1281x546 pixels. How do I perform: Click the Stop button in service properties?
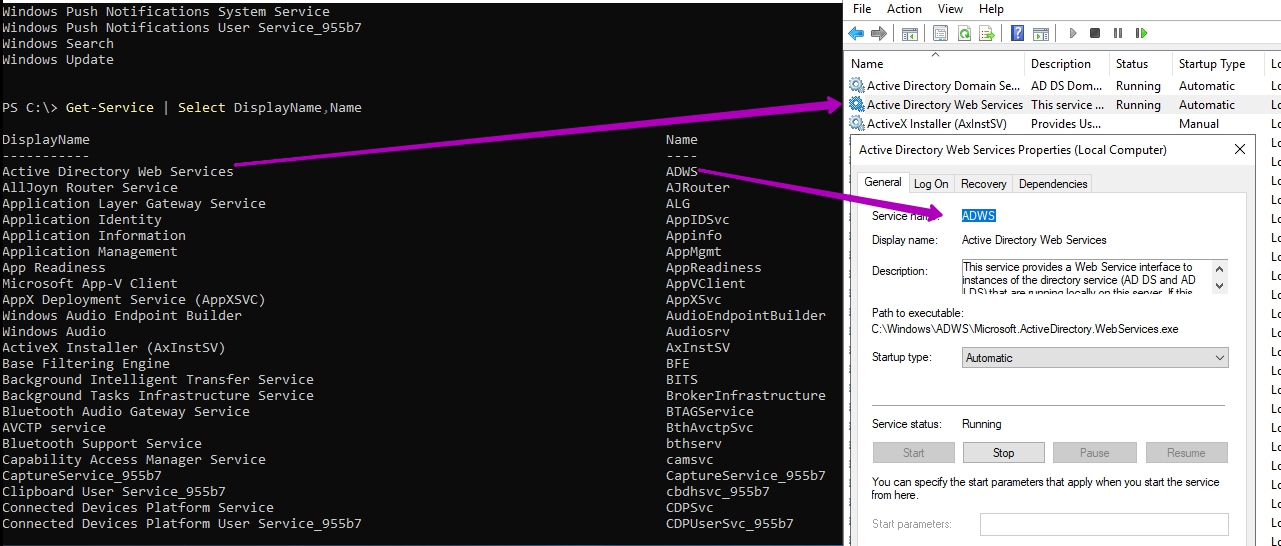[1003, 453]
